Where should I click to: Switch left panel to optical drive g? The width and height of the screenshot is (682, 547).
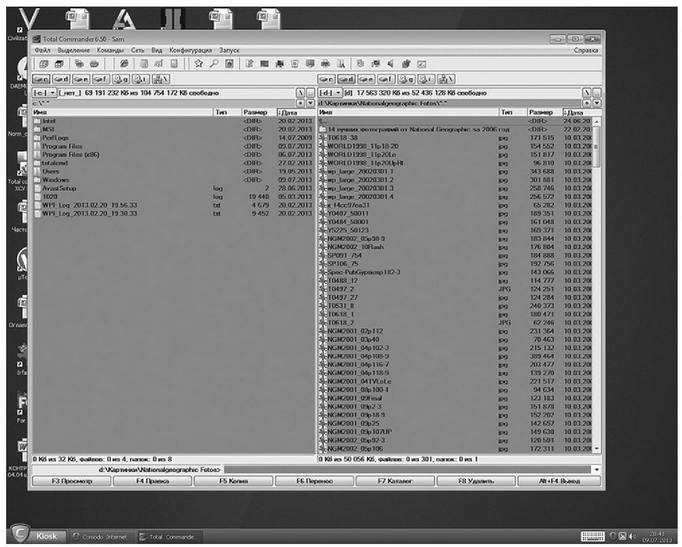pyautogui.click(x=121, y=79)
